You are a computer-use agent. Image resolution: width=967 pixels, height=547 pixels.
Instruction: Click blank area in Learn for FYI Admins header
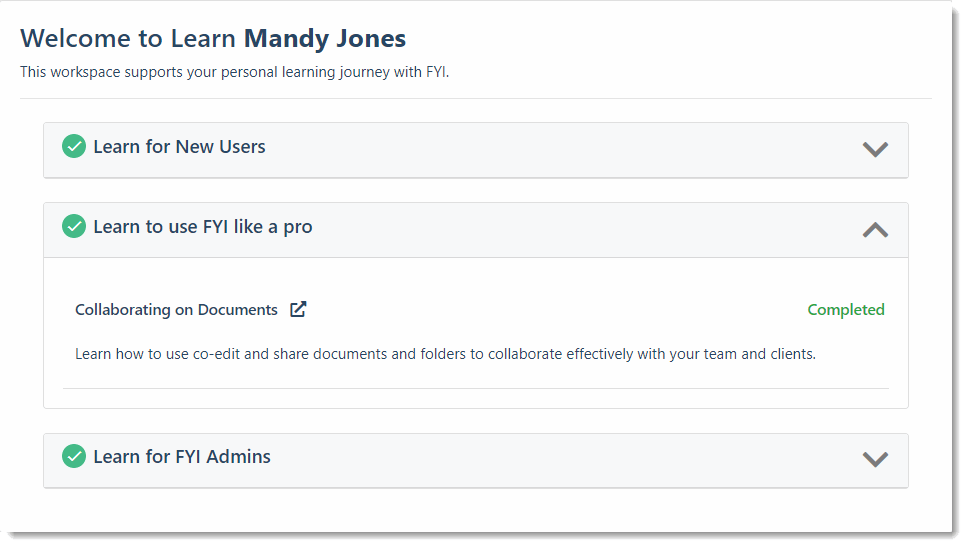[555, 460]
